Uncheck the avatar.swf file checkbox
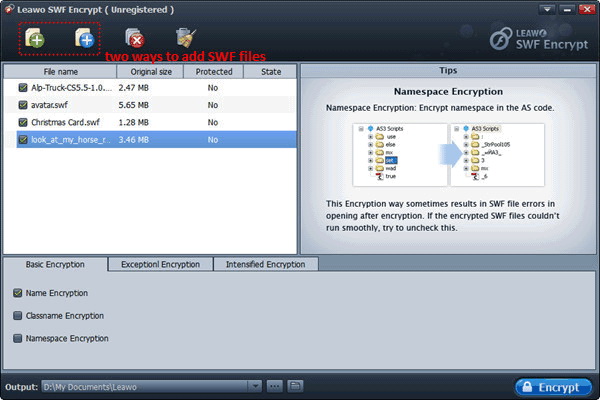Viewport: 600px width, 400px height. 23,105
